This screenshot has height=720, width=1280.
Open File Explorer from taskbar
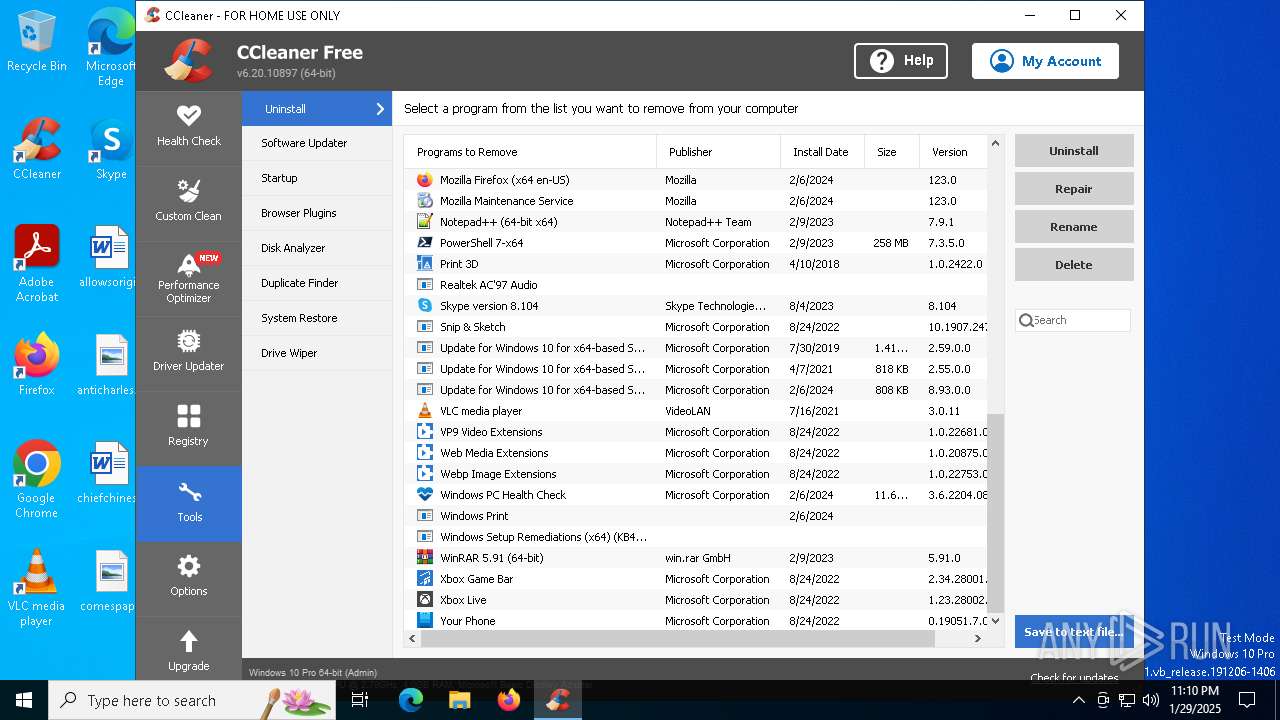coord(459,700)
